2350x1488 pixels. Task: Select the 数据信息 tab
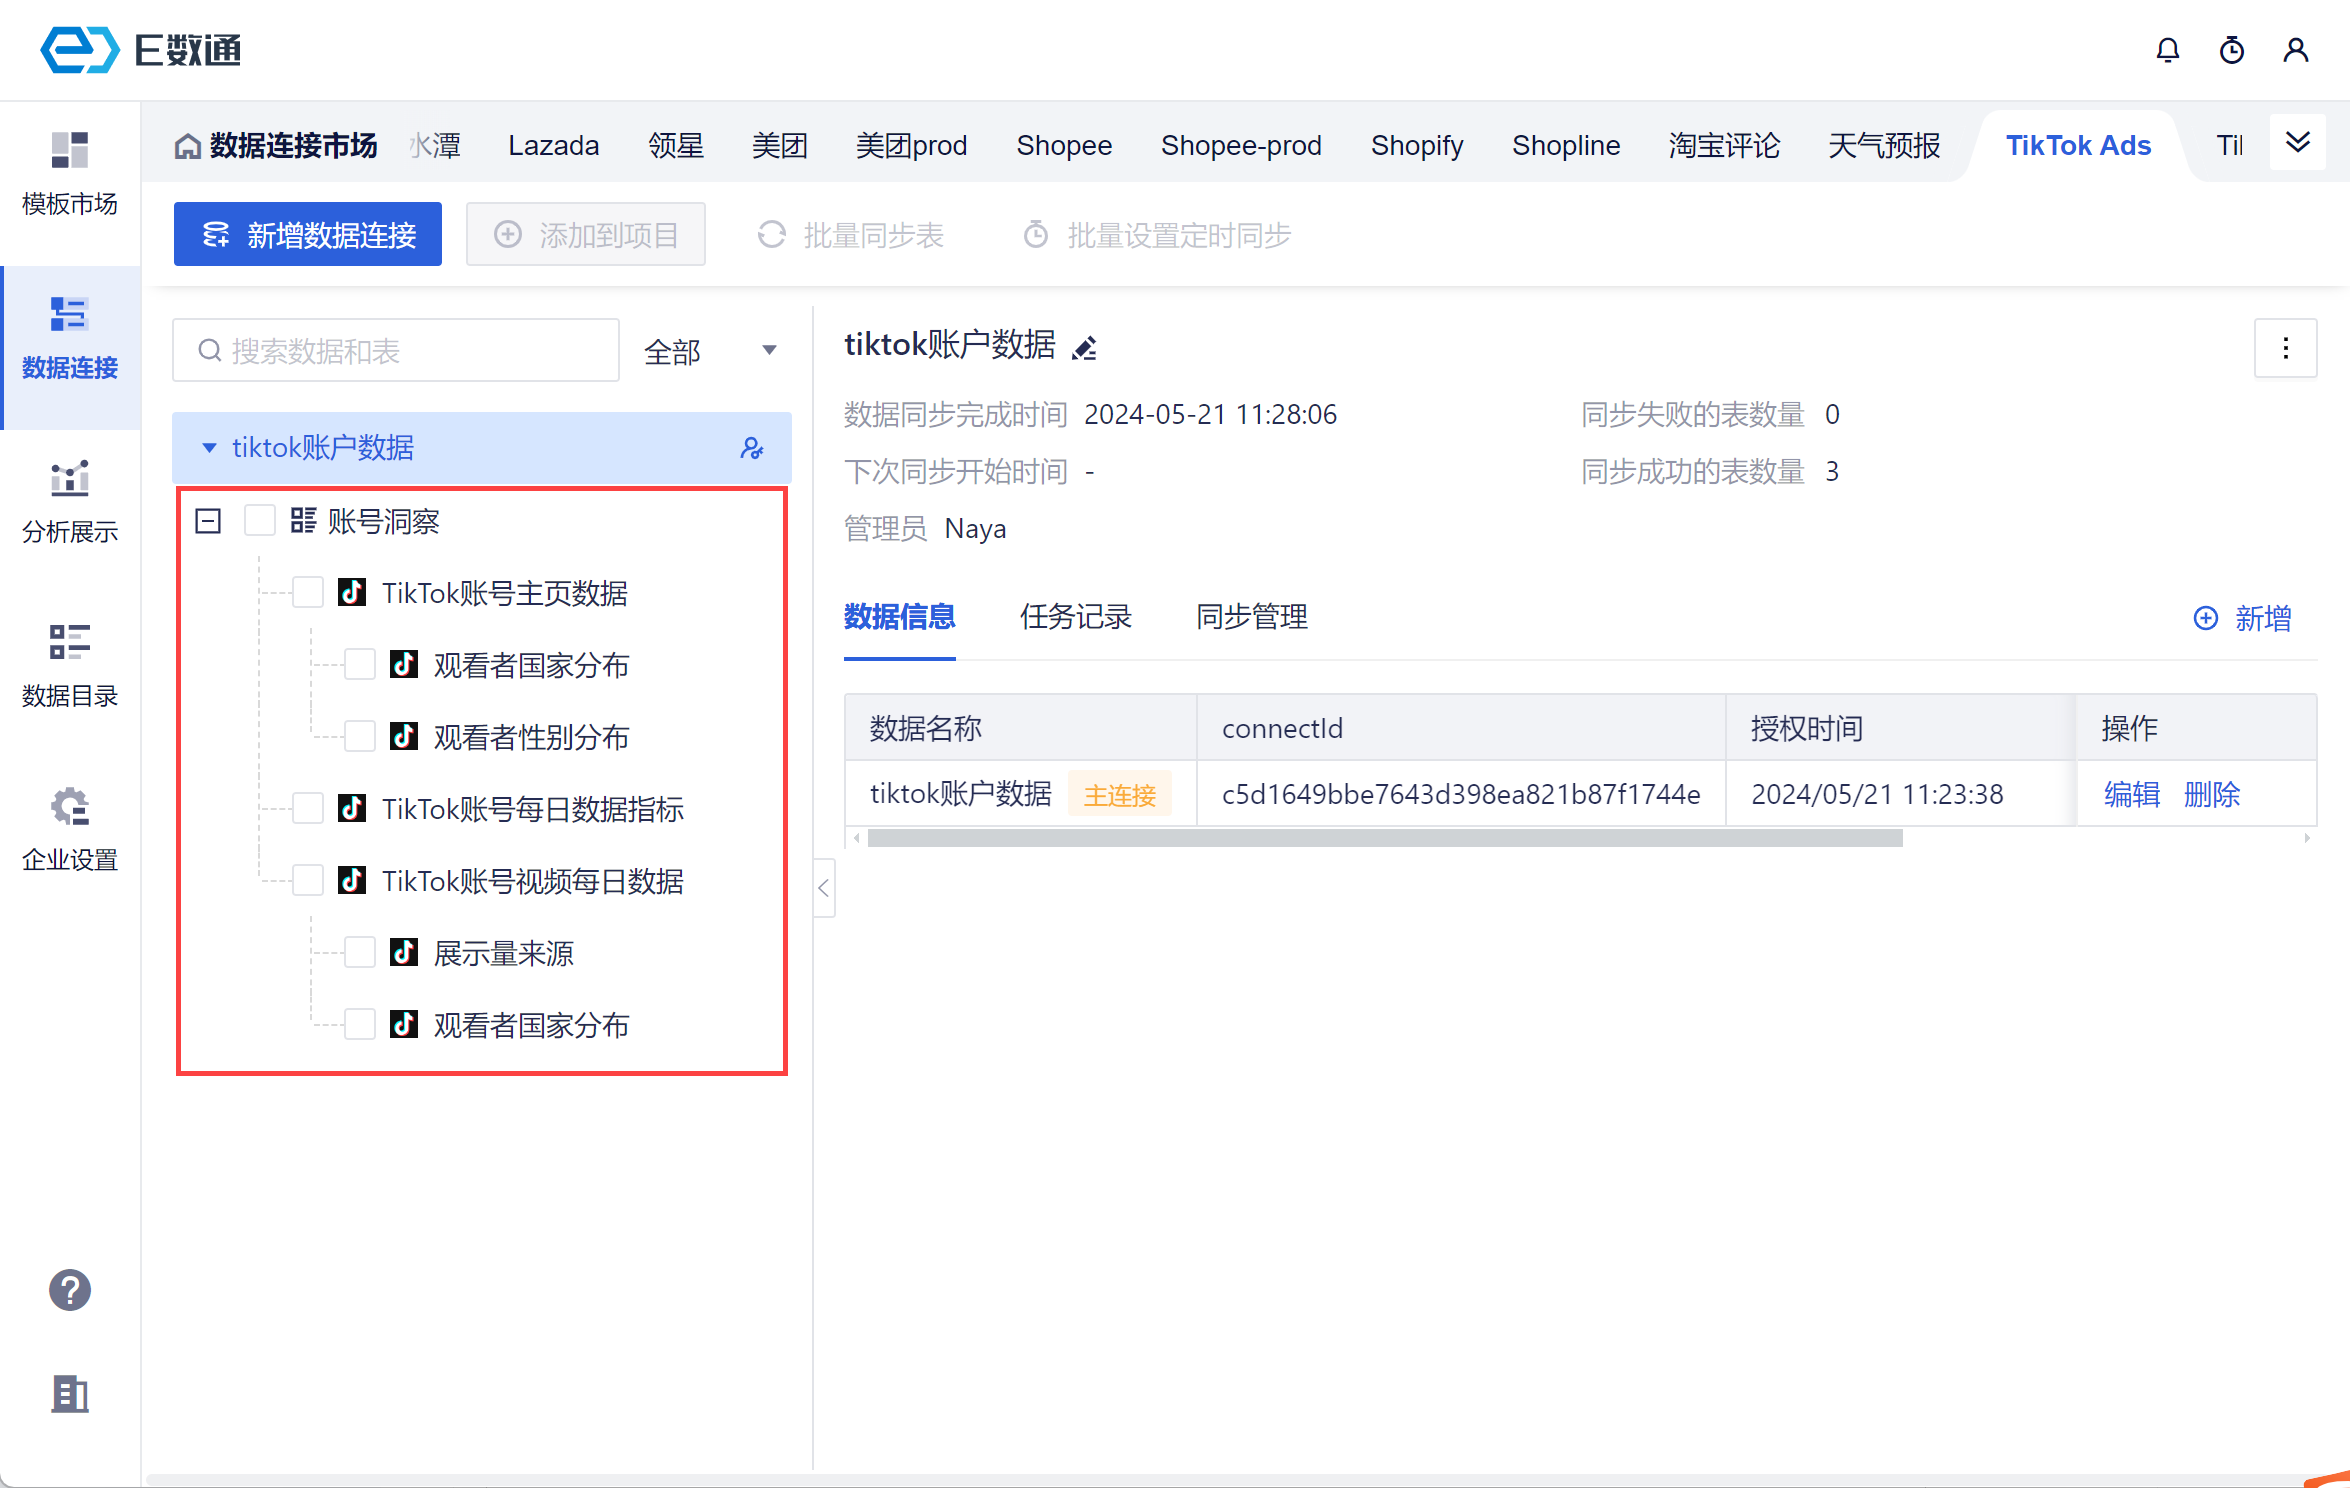pyautogui.click(x=899, y=617)
